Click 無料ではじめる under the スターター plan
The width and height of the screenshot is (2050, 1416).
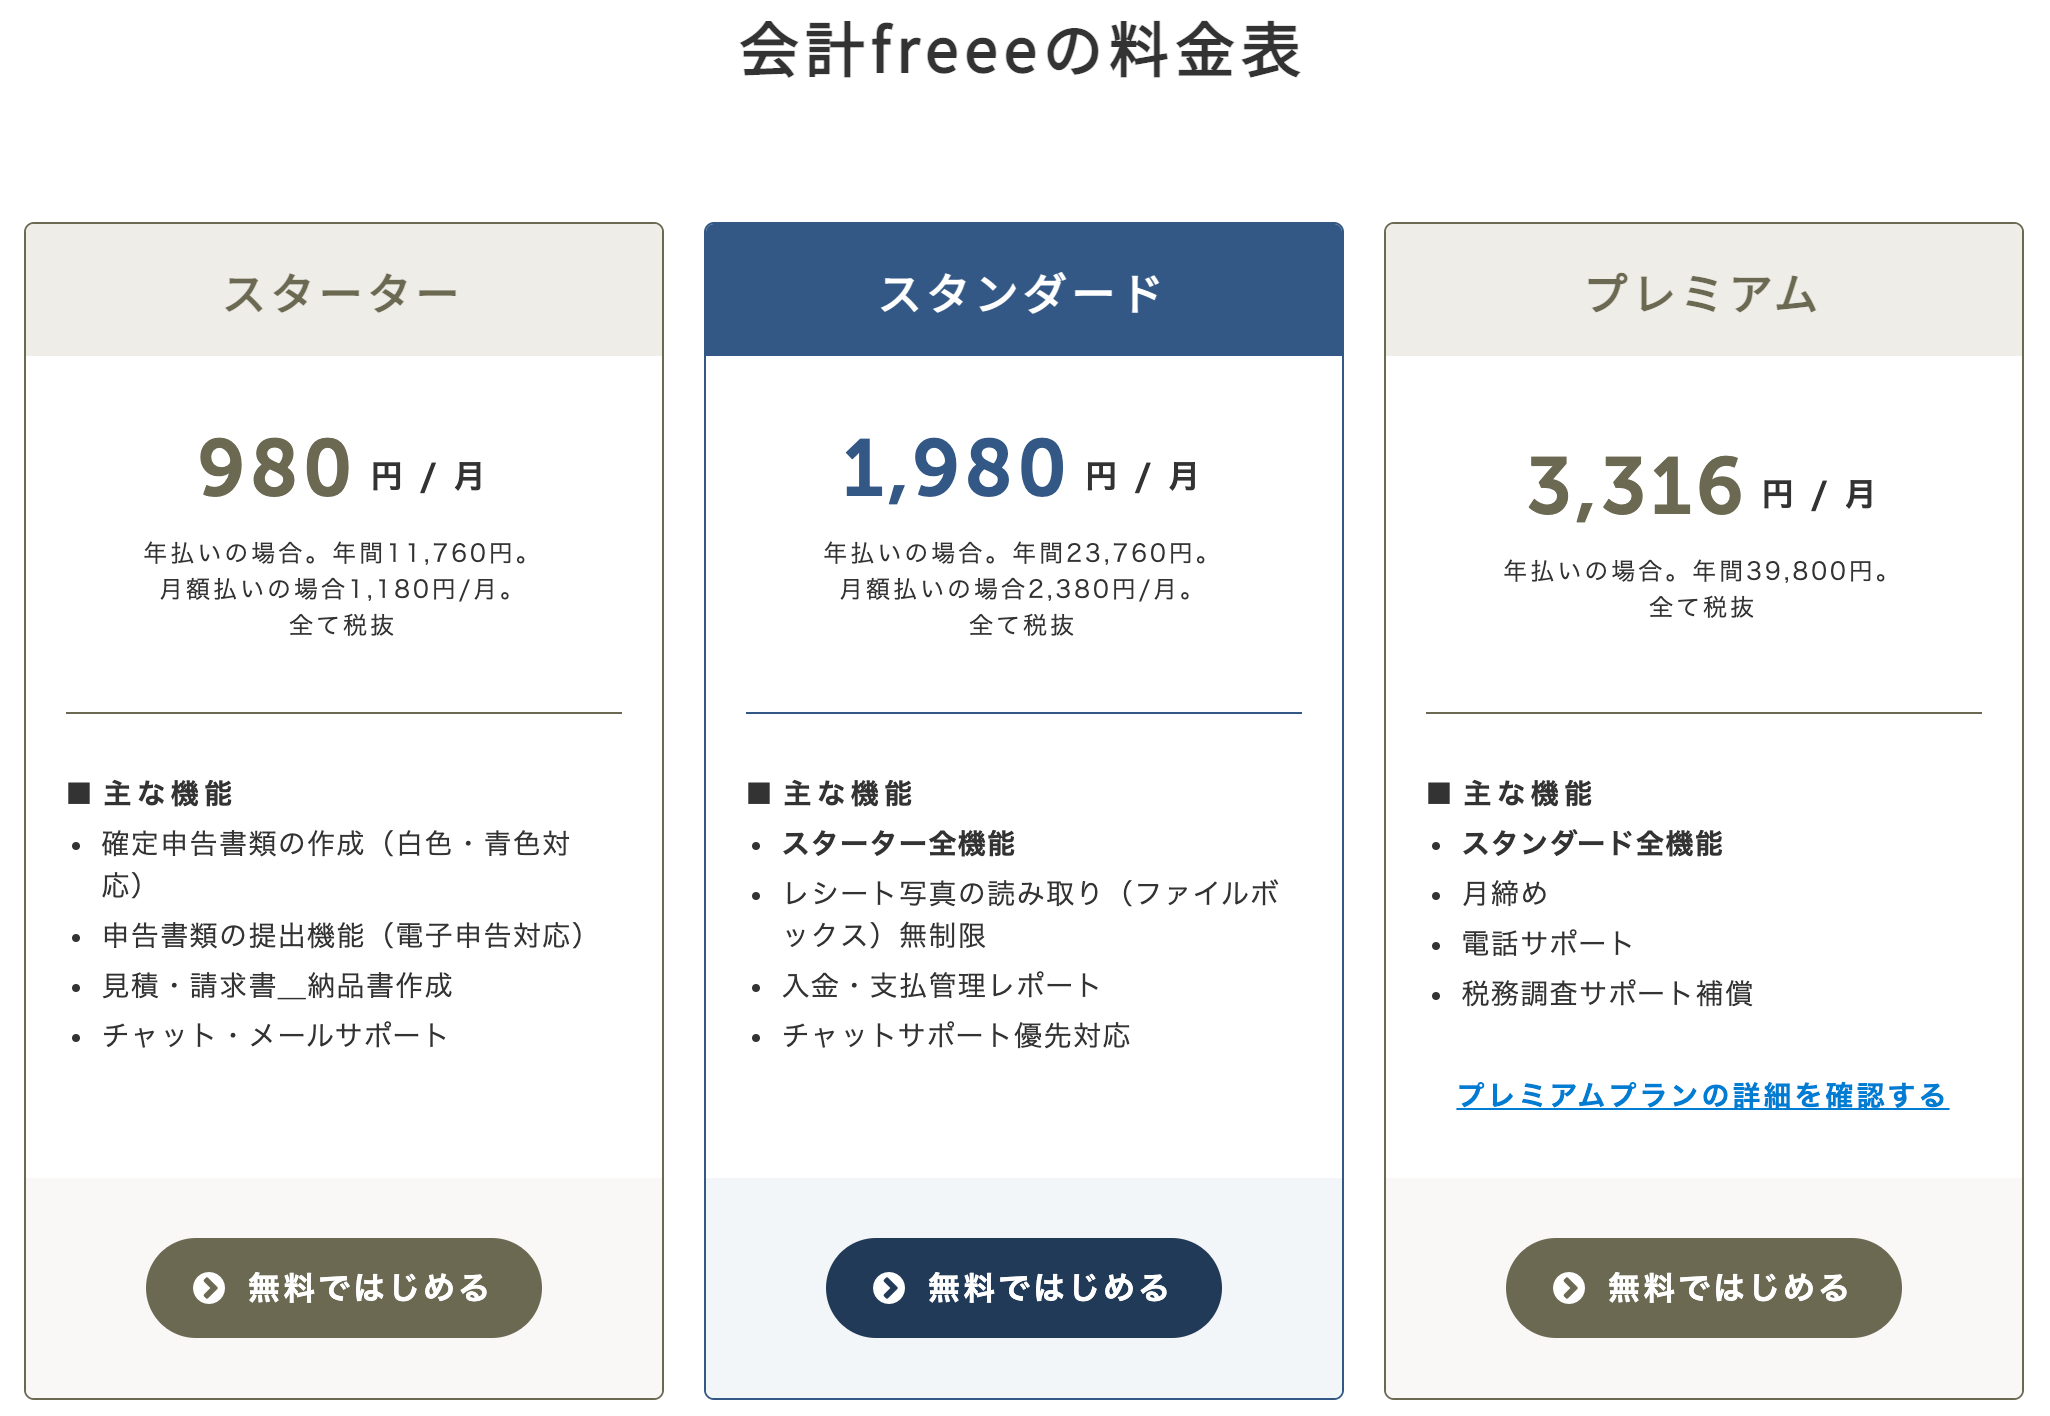point(343,1288)
